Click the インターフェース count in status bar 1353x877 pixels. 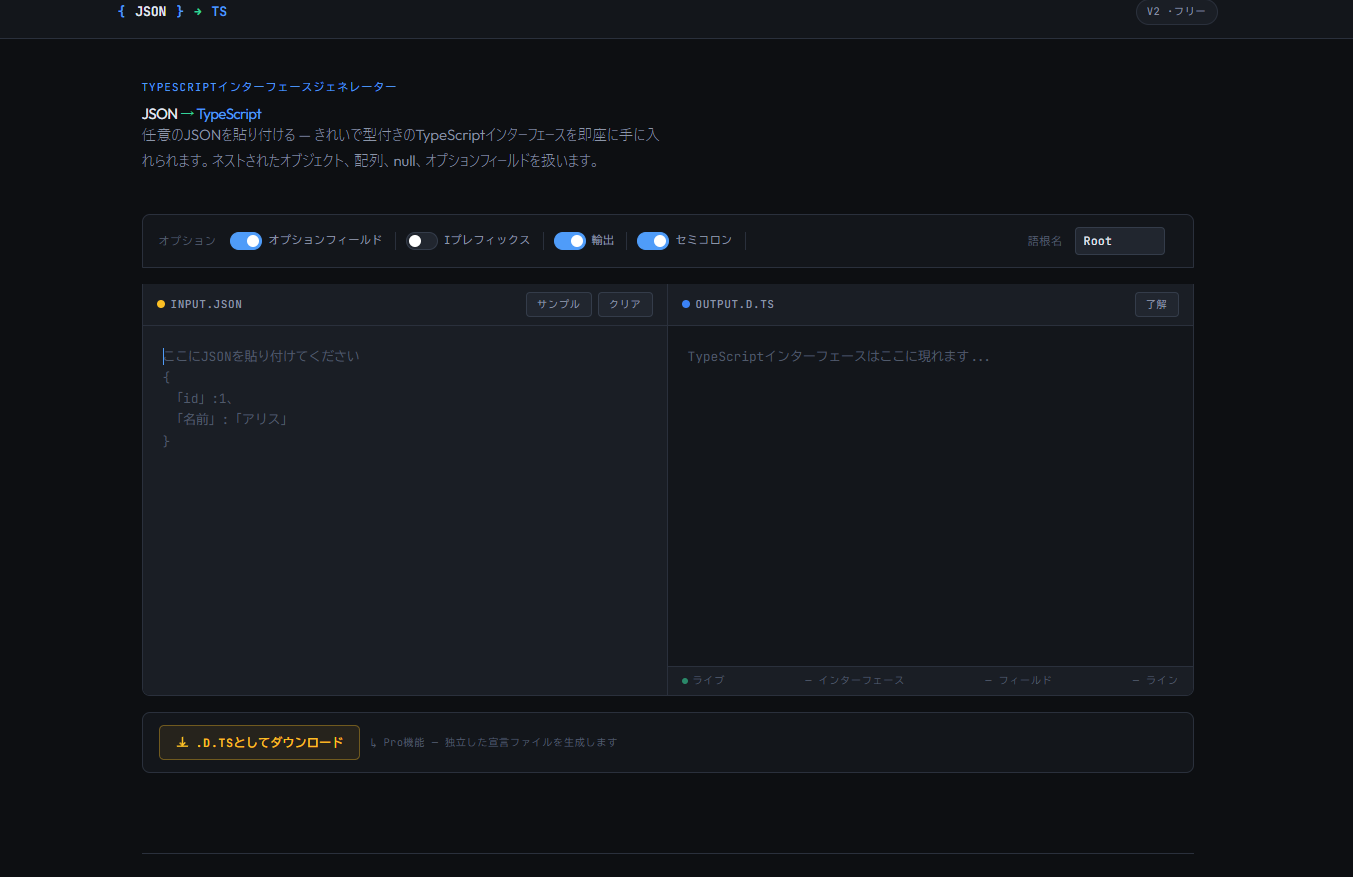pos(854,681)
